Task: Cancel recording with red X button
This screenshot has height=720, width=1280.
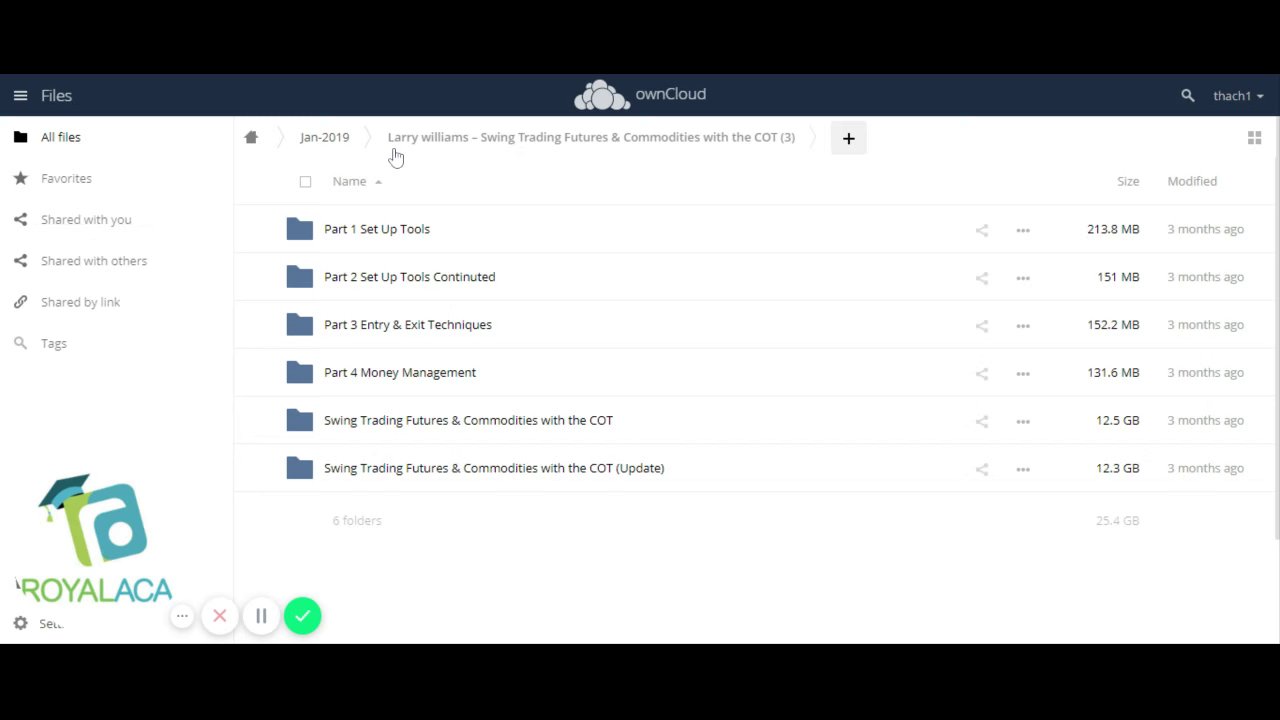Action: pyautogui.click(x=220, y=616)
